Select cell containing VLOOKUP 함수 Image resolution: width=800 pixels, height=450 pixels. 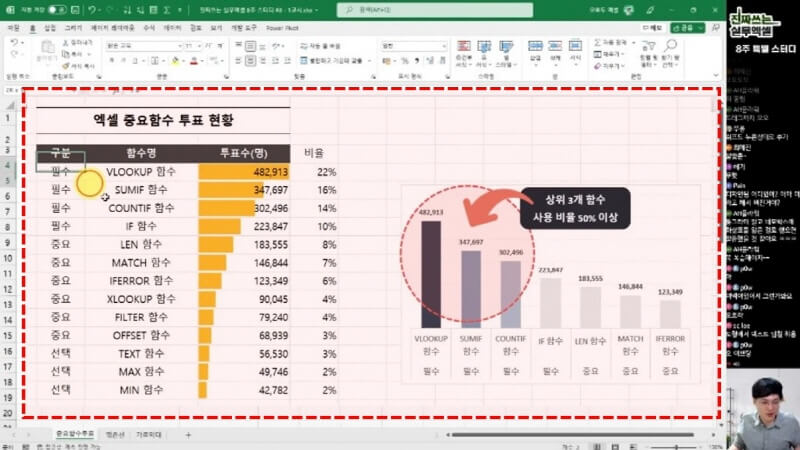pos(141,172)
